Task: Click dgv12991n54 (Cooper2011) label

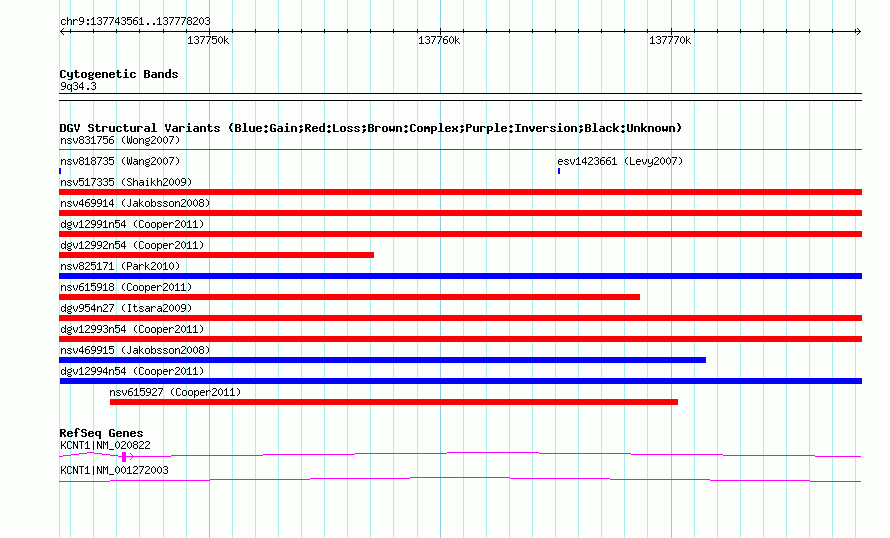Action: 132,224
